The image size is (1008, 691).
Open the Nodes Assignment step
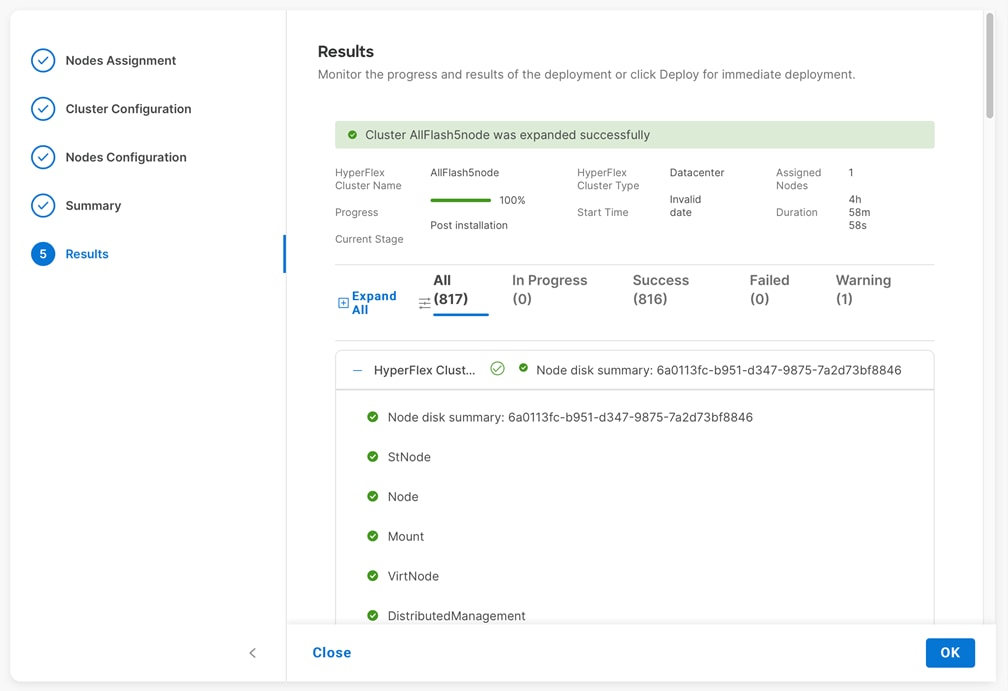[121, 60]
